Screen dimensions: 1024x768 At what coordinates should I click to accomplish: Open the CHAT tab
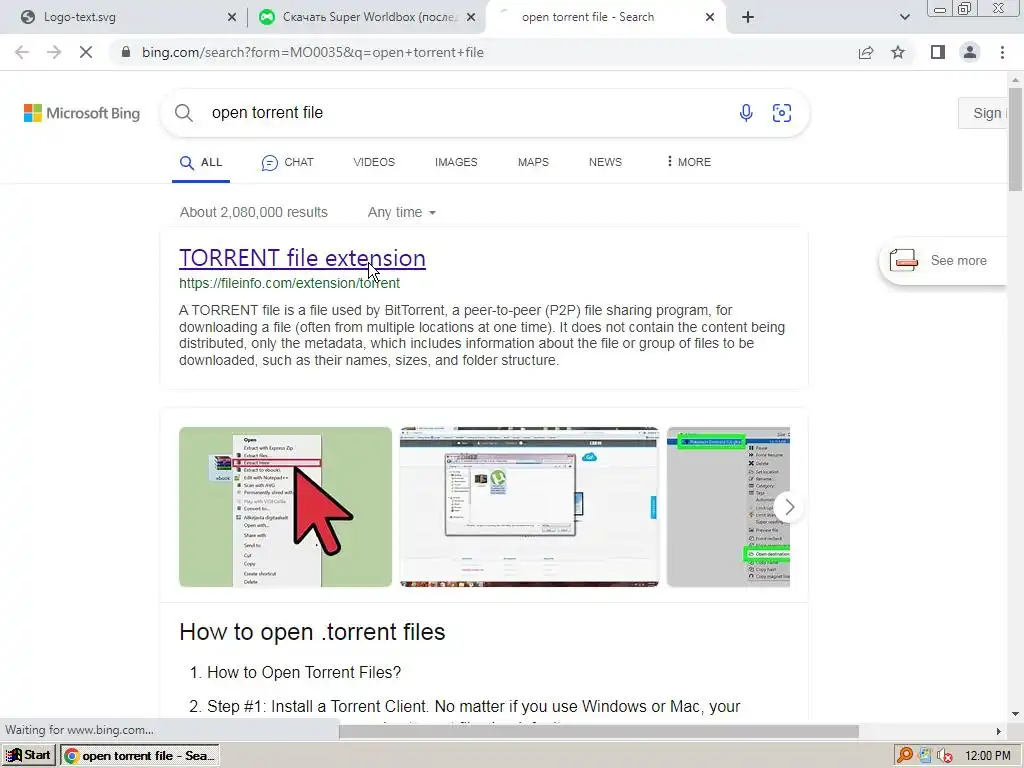coord(287,162)
